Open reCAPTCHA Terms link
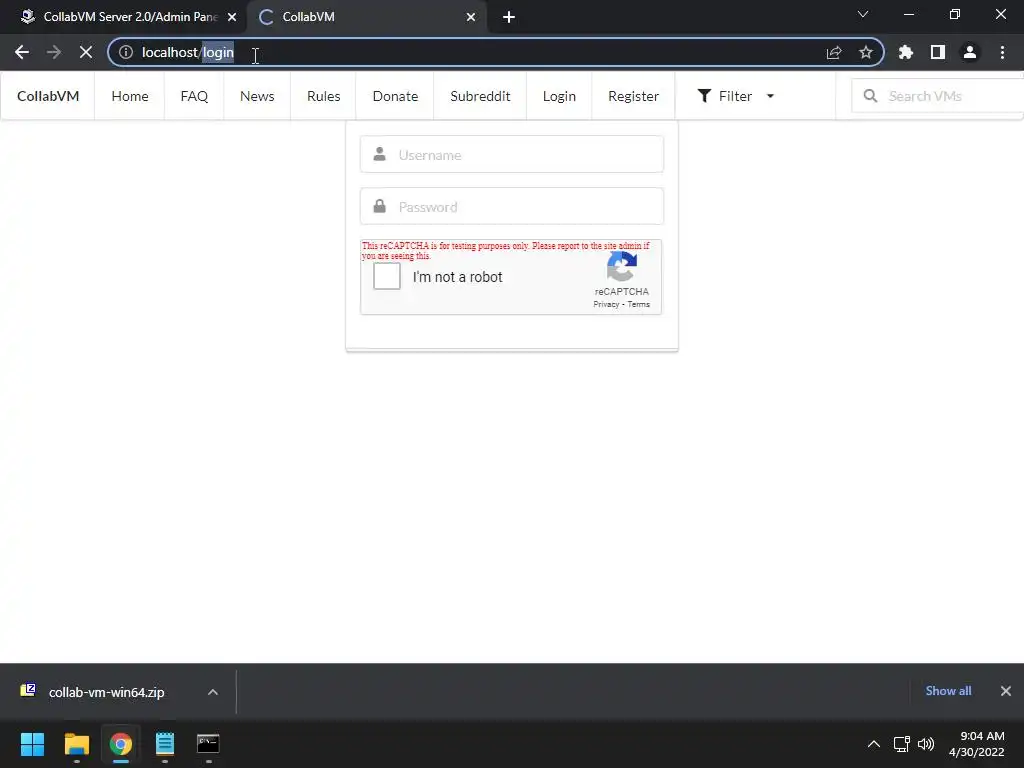 coord(639,304)
